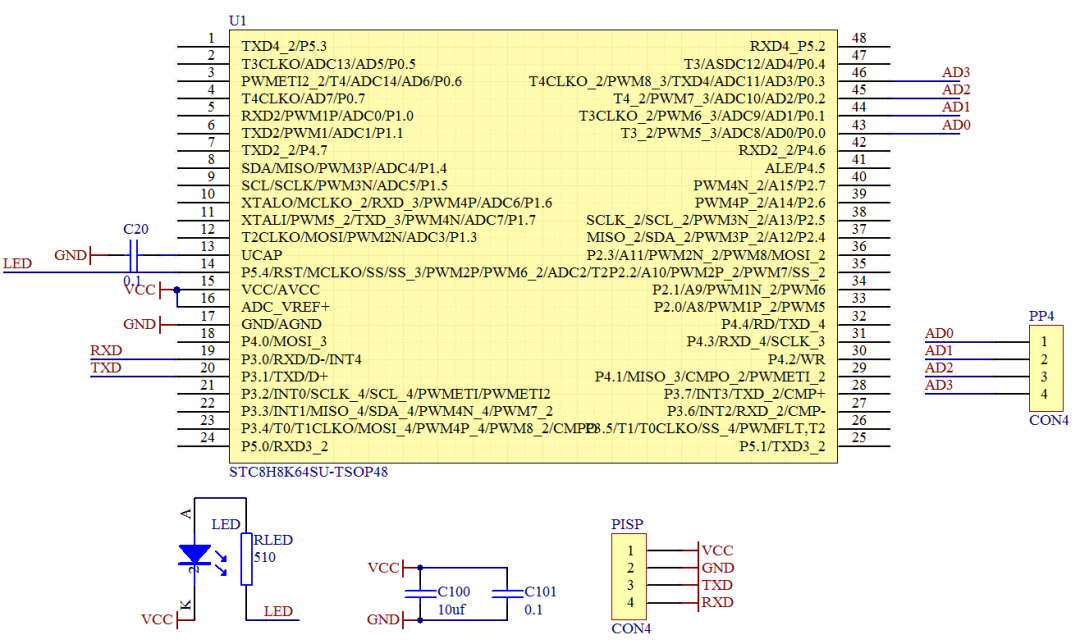Click the TXD2_2/P4.7 pin name
The height and width of the screenshot is (644, 1080).
(x=284, y=150)
